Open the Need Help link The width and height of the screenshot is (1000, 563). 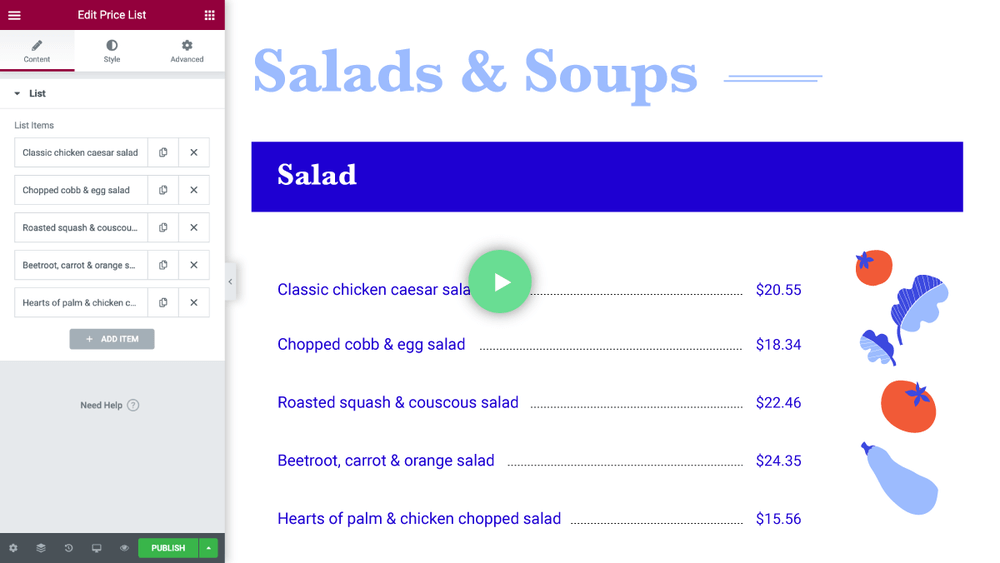click(x=109, y=406)
